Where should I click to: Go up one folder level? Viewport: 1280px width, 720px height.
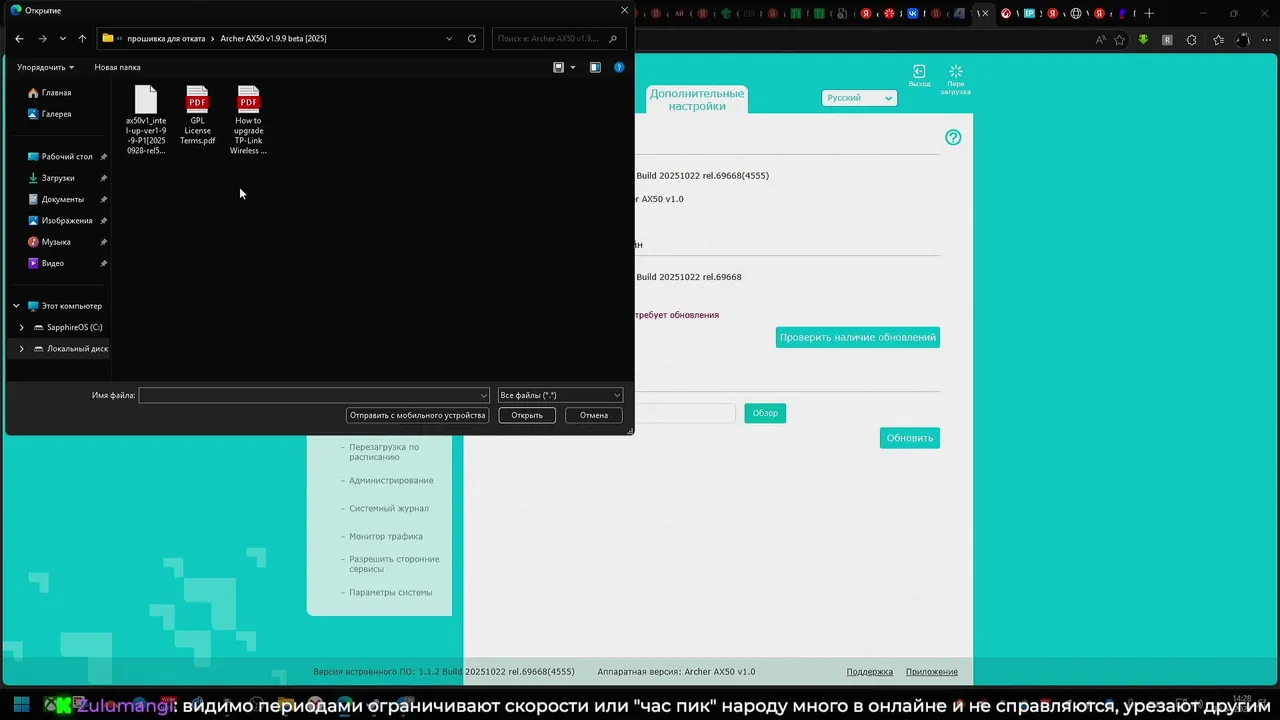click(x=82, y=38)
